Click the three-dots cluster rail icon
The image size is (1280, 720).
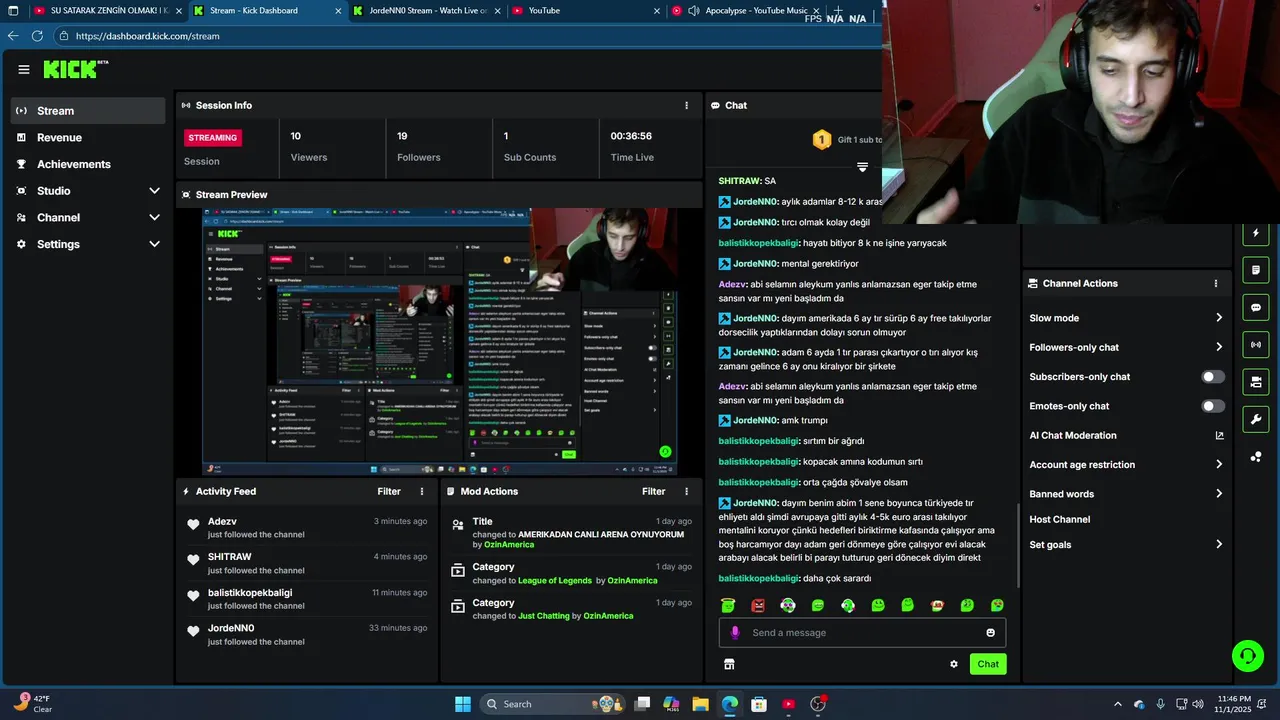(1256, 457)
